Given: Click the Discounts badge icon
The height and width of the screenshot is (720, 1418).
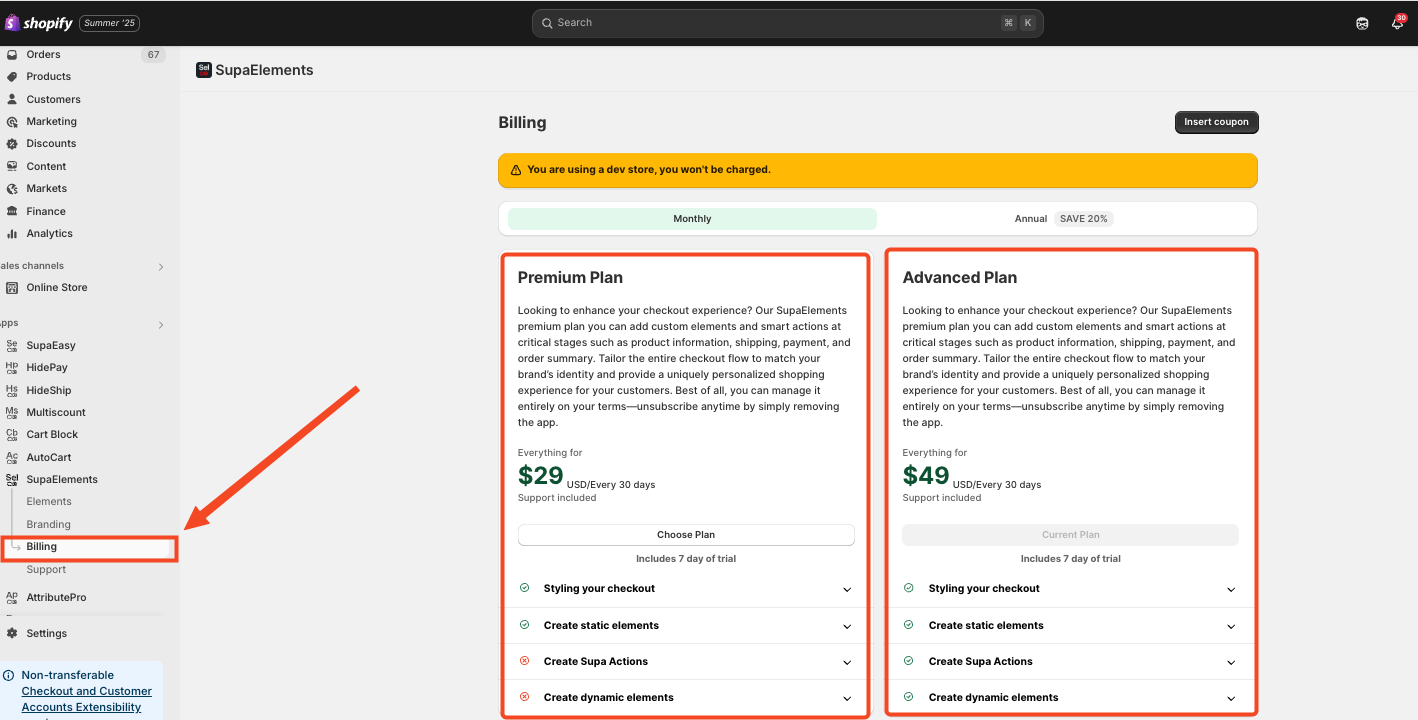Looking at the screenshot, I should tap(12, 143).
